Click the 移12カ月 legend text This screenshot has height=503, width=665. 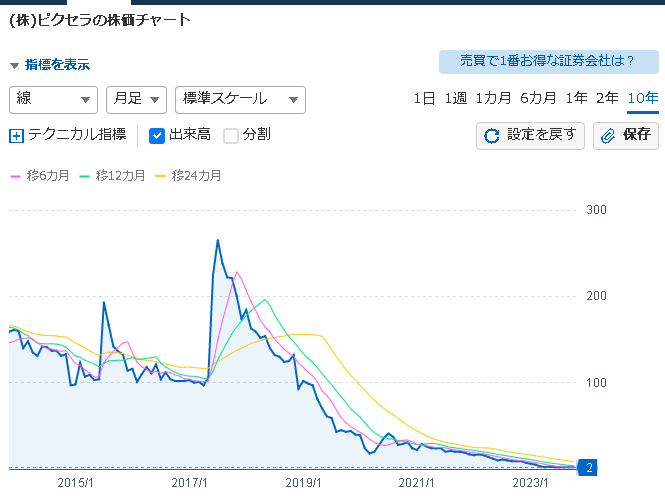[120, 176]
